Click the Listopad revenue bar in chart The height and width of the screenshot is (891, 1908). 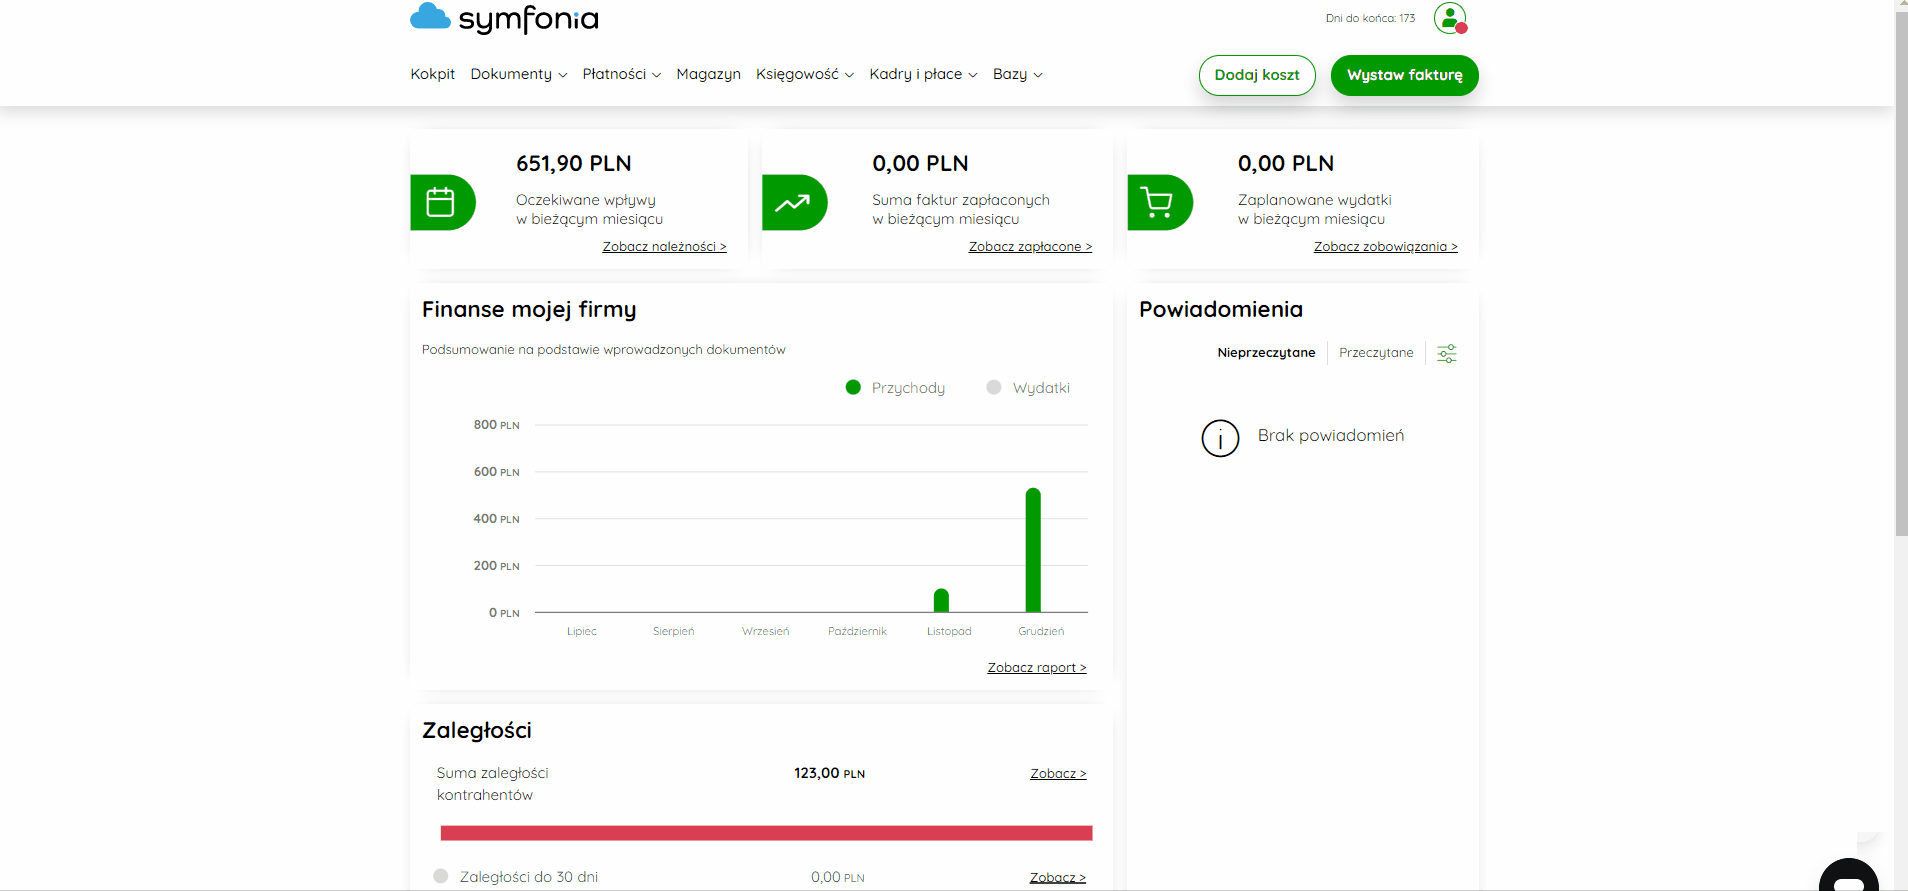(x=941, y=600)
